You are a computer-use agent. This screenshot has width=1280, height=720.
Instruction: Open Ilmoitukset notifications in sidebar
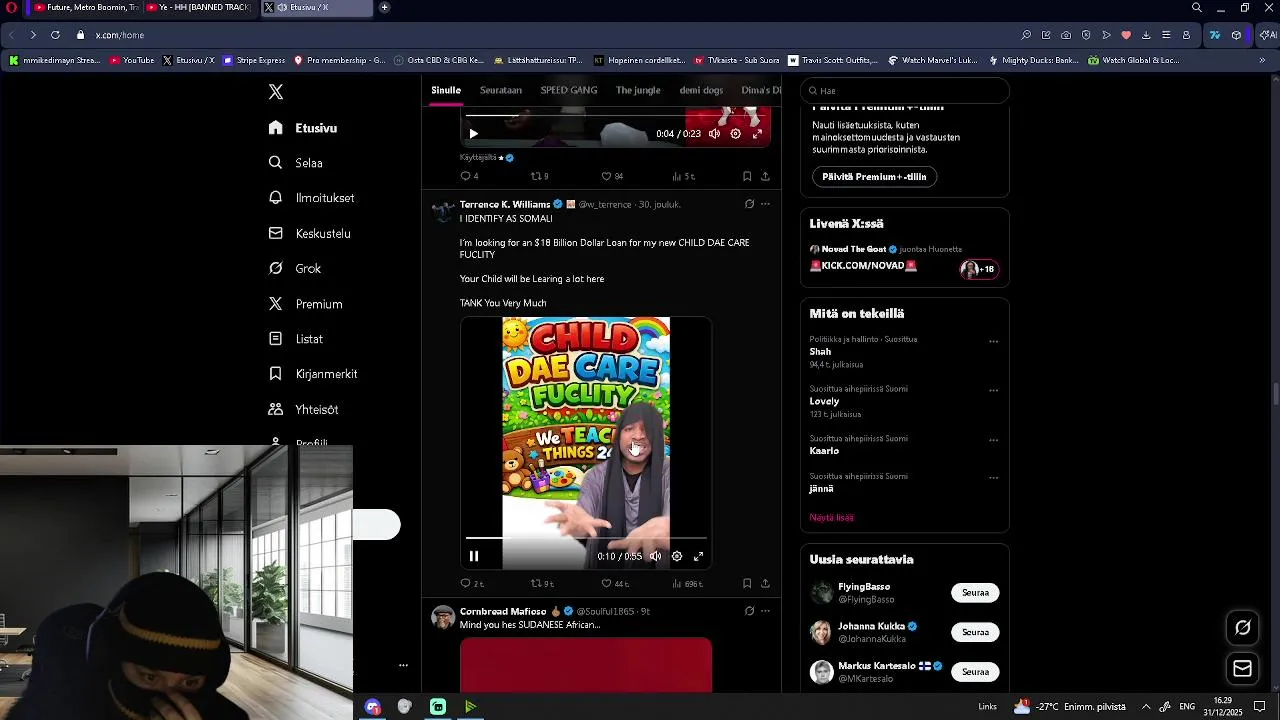click(312, 198)
